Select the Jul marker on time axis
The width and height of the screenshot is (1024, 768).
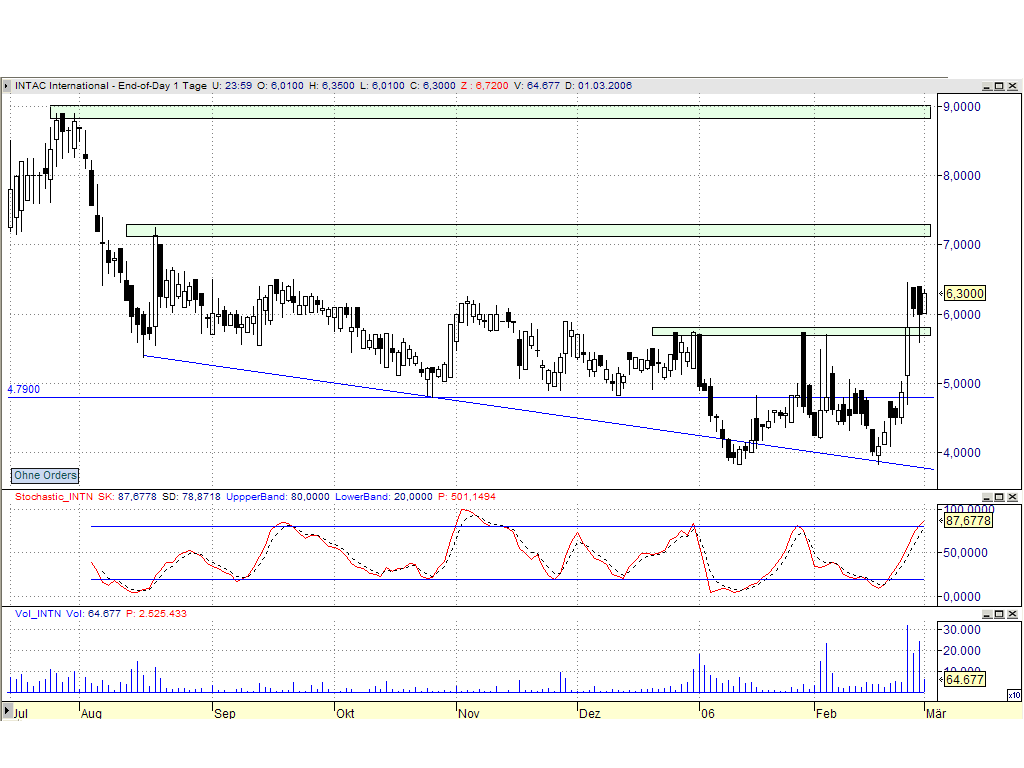click(x=20, y=713)
